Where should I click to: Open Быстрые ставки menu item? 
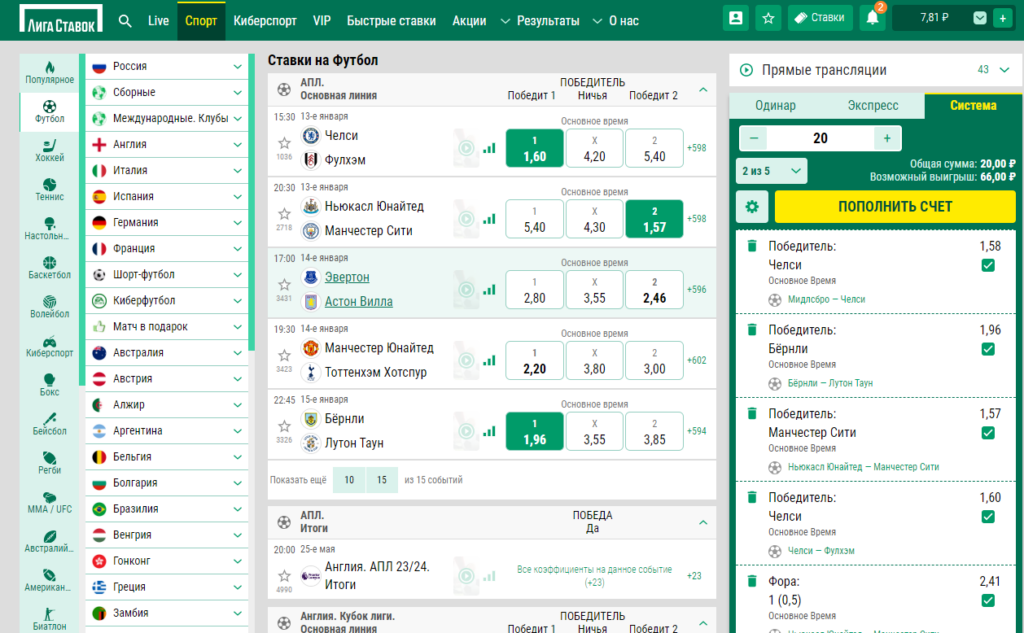coord(391,21)
